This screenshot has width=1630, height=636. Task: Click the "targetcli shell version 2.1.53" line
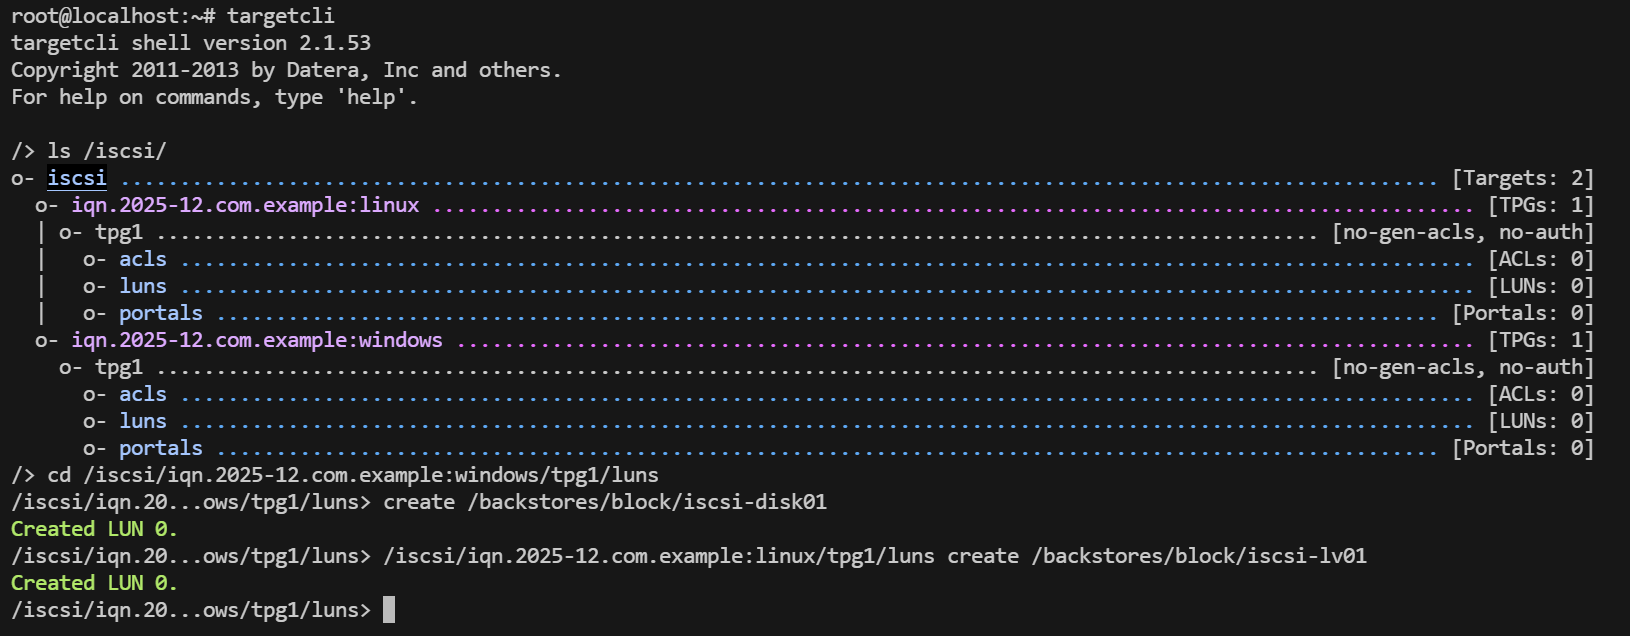(x=191, y=43)
